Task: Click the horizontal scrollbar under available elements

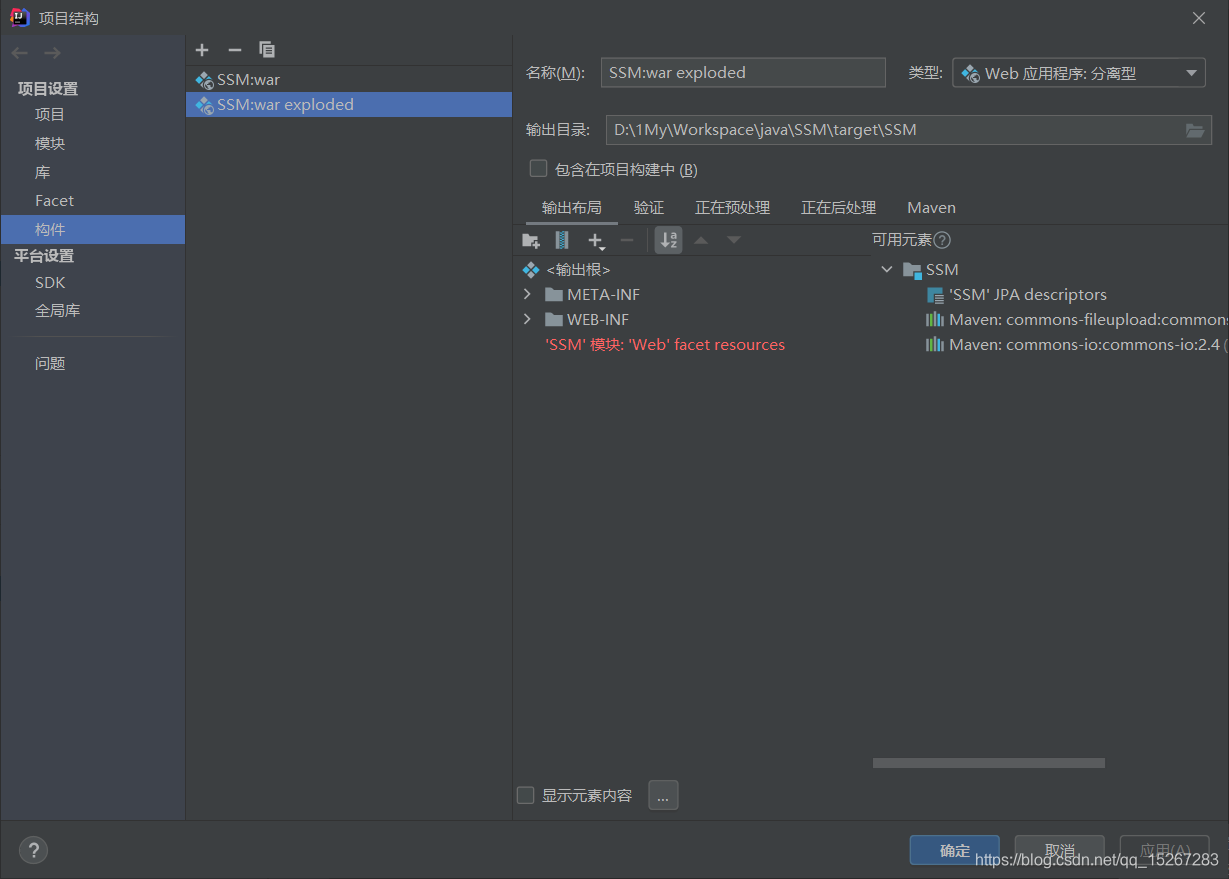Action: point(989,763)
